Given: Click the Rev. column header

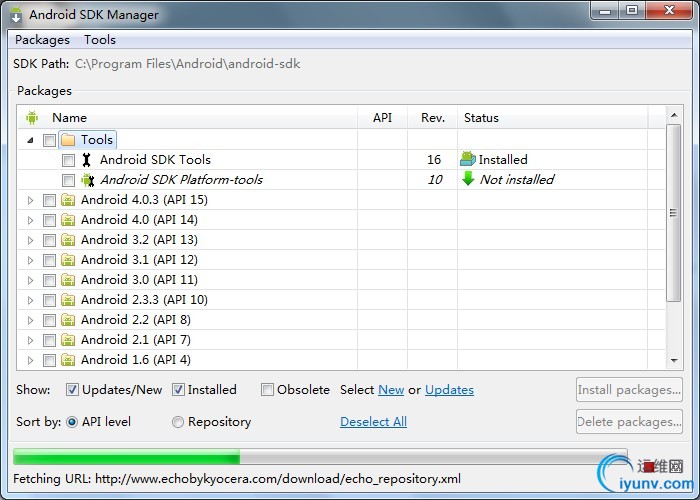Looking at the screenshot, I should point(433,118).
